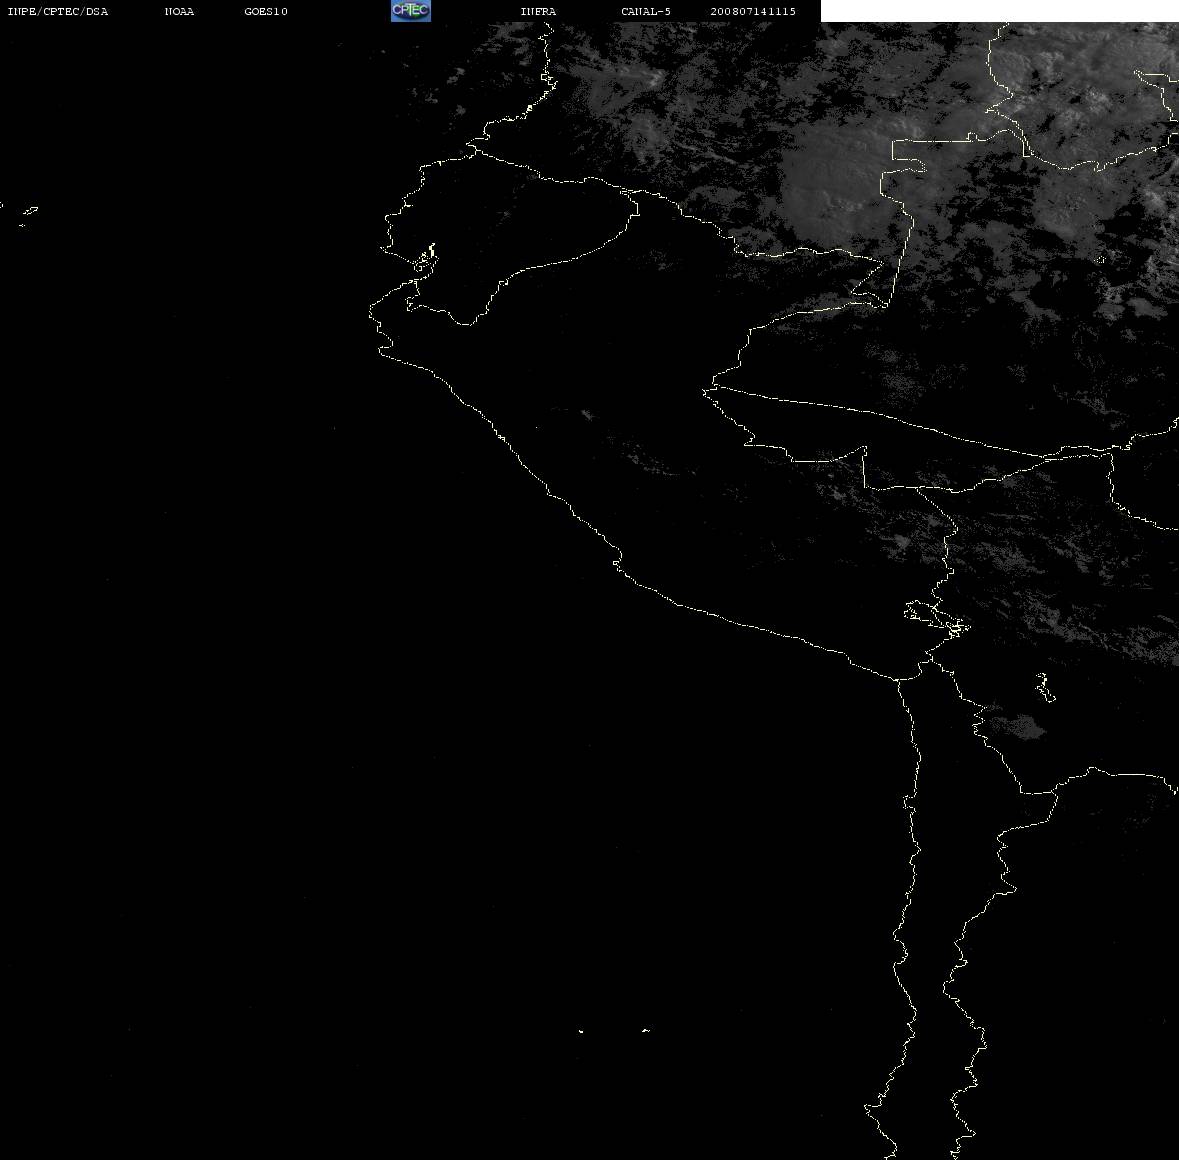1179x1160 pixels.
Task: Click the 200807141115 timestamp text
Action: tap(753, 11)
